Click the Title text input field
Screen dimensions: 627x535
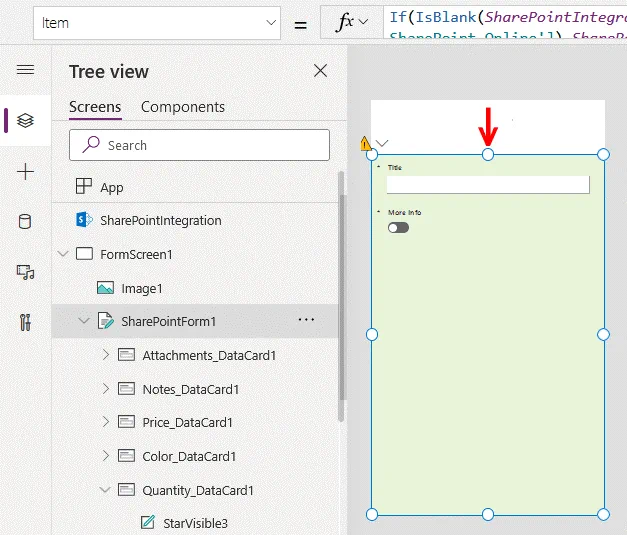(487, 185)
